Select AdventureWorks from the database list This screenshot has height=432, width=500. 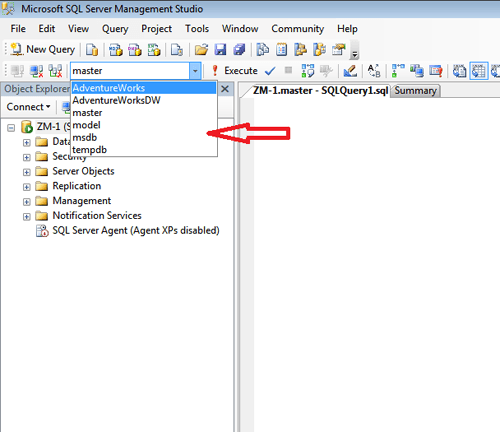(144, 88)
